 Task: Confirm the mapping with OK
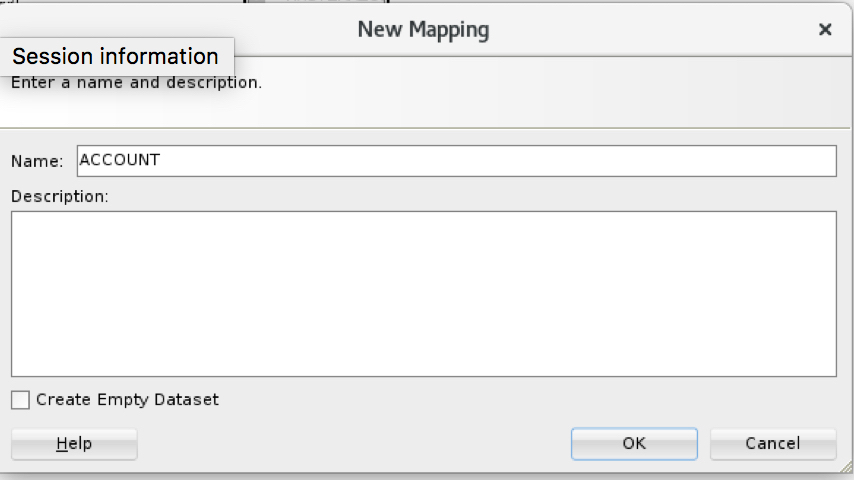(x=634, y=443)
